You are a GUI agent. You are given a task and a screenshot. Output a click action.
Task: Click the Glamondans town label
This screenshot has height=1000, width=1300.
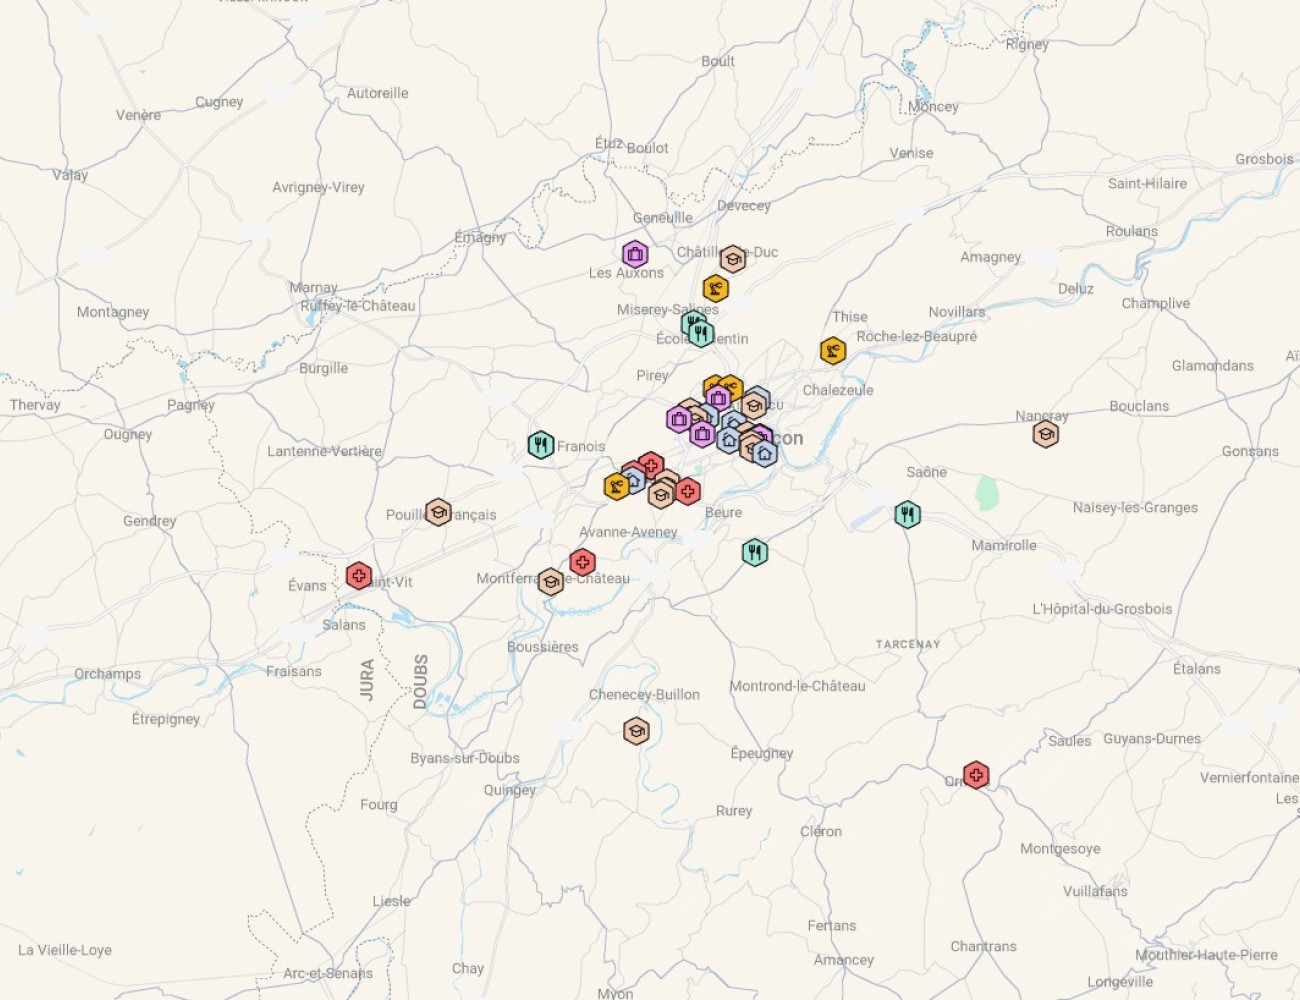point(1213,366)
